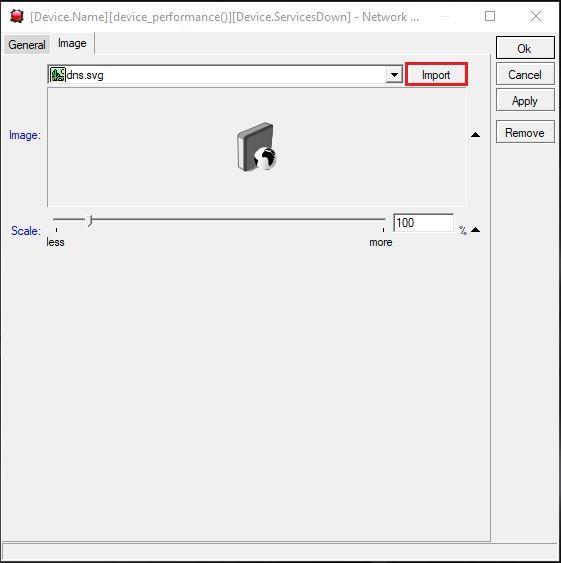Screen dimensions: 561x563
Task: Switch to the General tab
Action: tap(27, 45)
